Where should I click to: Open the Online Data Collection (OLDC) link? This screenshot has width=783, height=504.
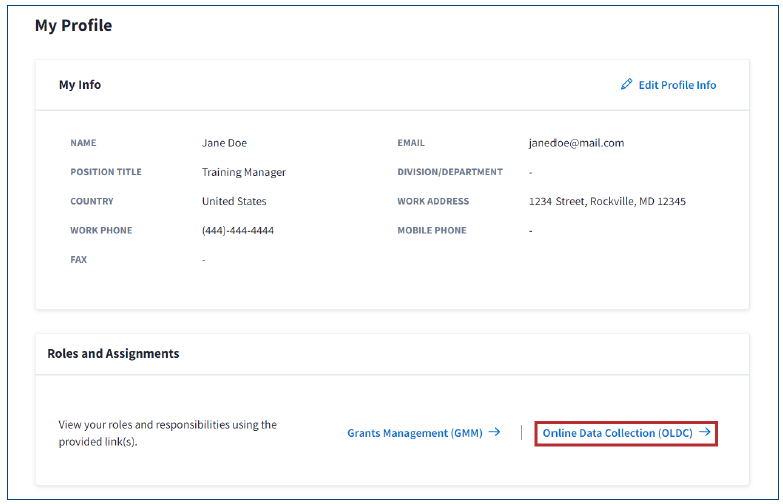pyautogui.click(x=618, y=433)
